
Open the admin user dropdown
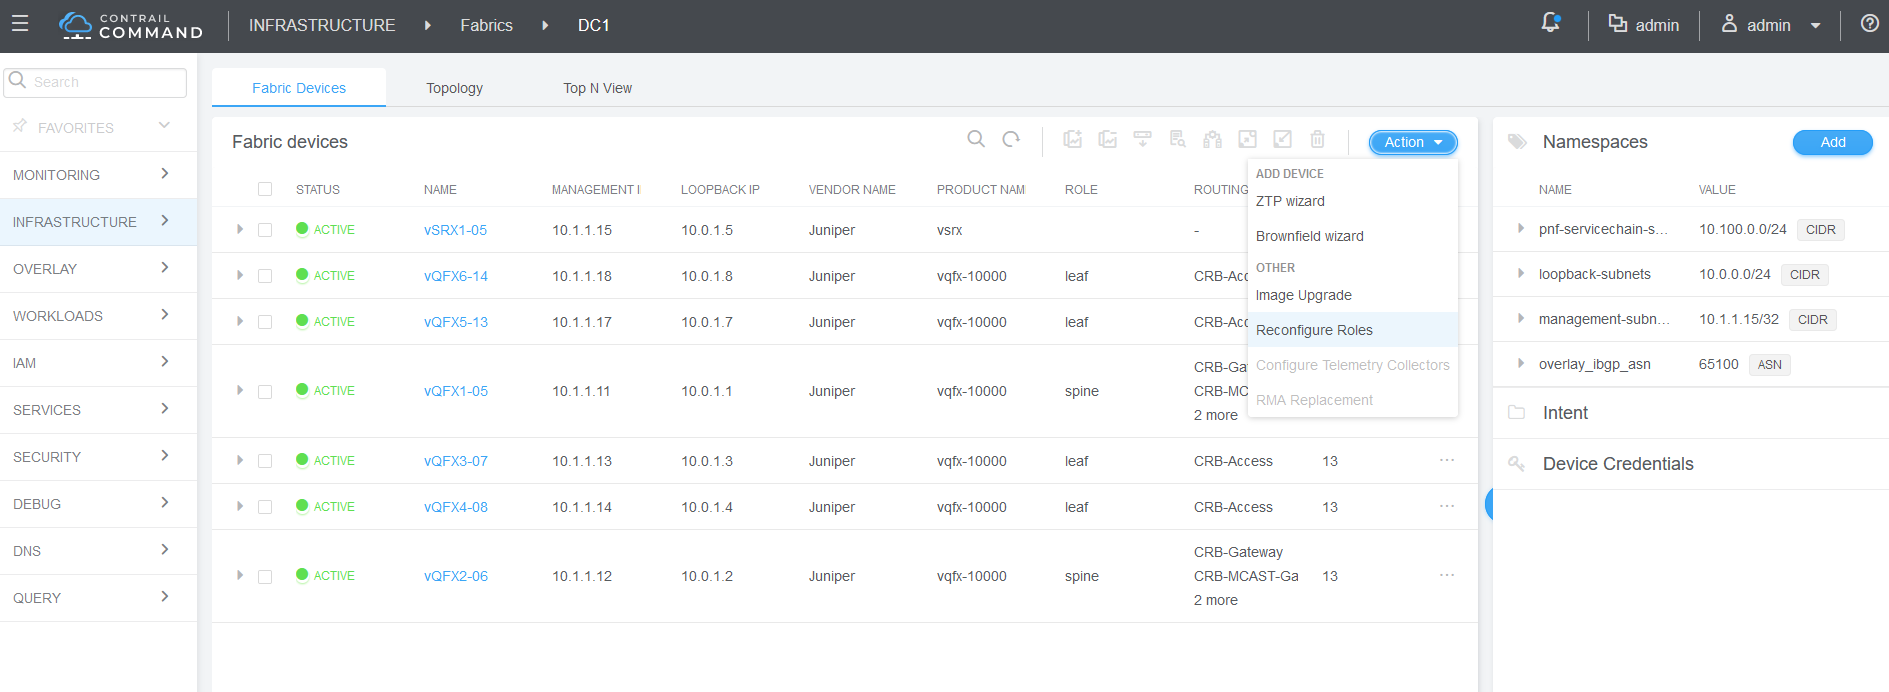pos(1770,25)
